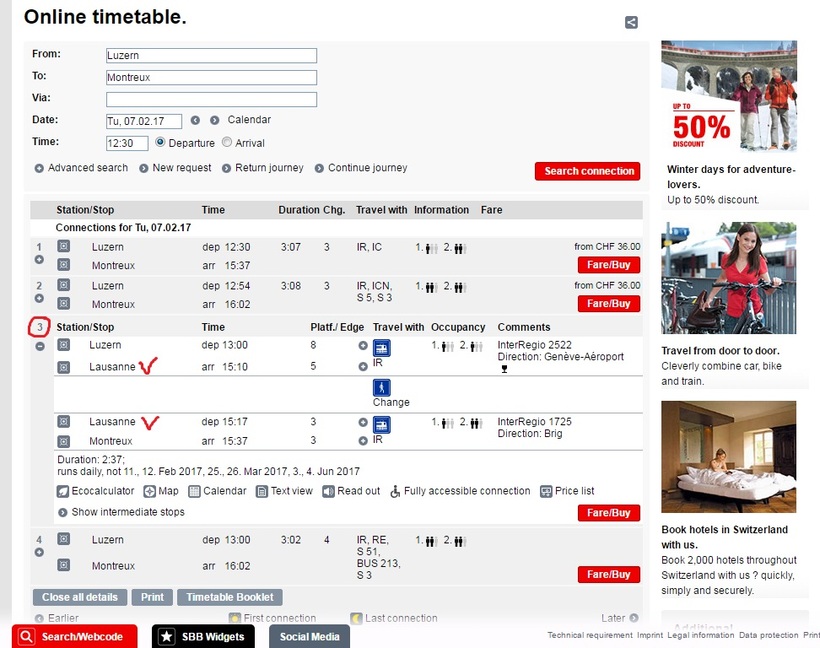The width and height of the screenshot is (820, 648).
Task: Click the Fully accessible connection wheelchair icon
Action: pyautogui.click(x=395, y=491)
